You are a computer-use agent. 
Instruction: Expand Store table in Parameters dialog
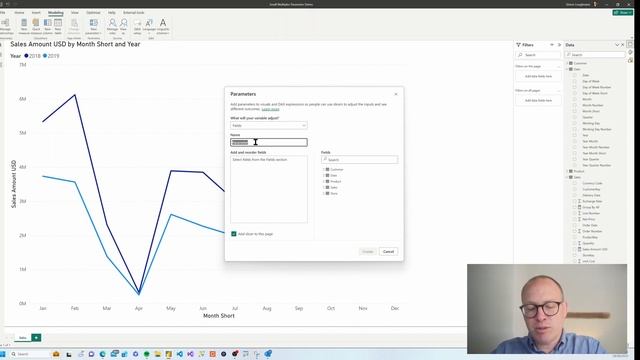[324, 193]
